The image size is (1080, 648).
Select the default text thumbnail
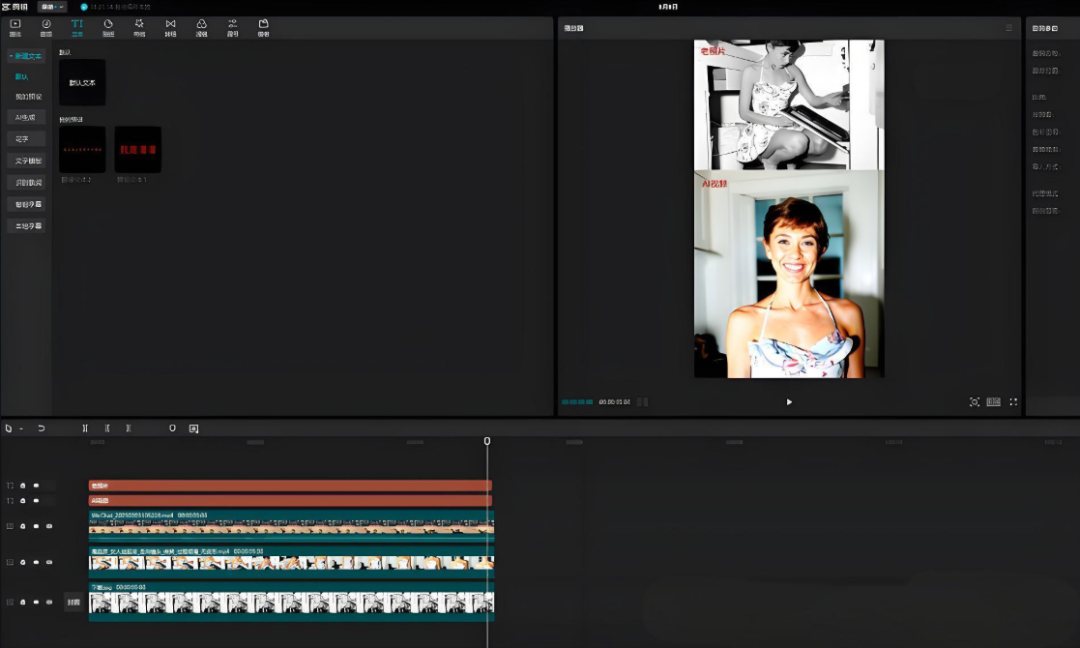(x=82, y=82)
